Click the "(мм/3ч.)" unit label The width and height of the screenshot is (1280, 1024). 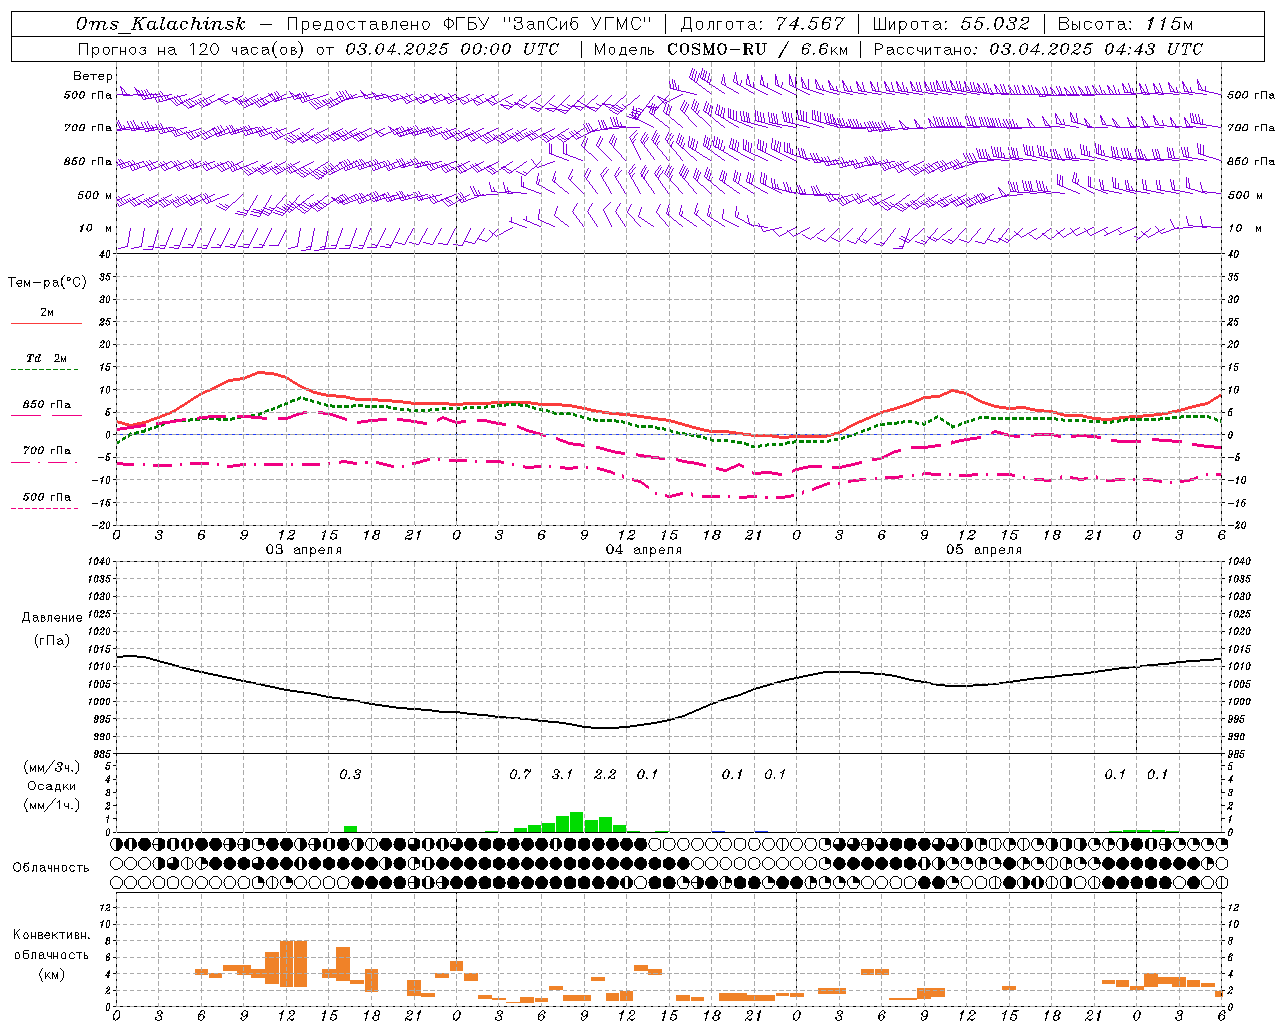(x=52, y=767)
